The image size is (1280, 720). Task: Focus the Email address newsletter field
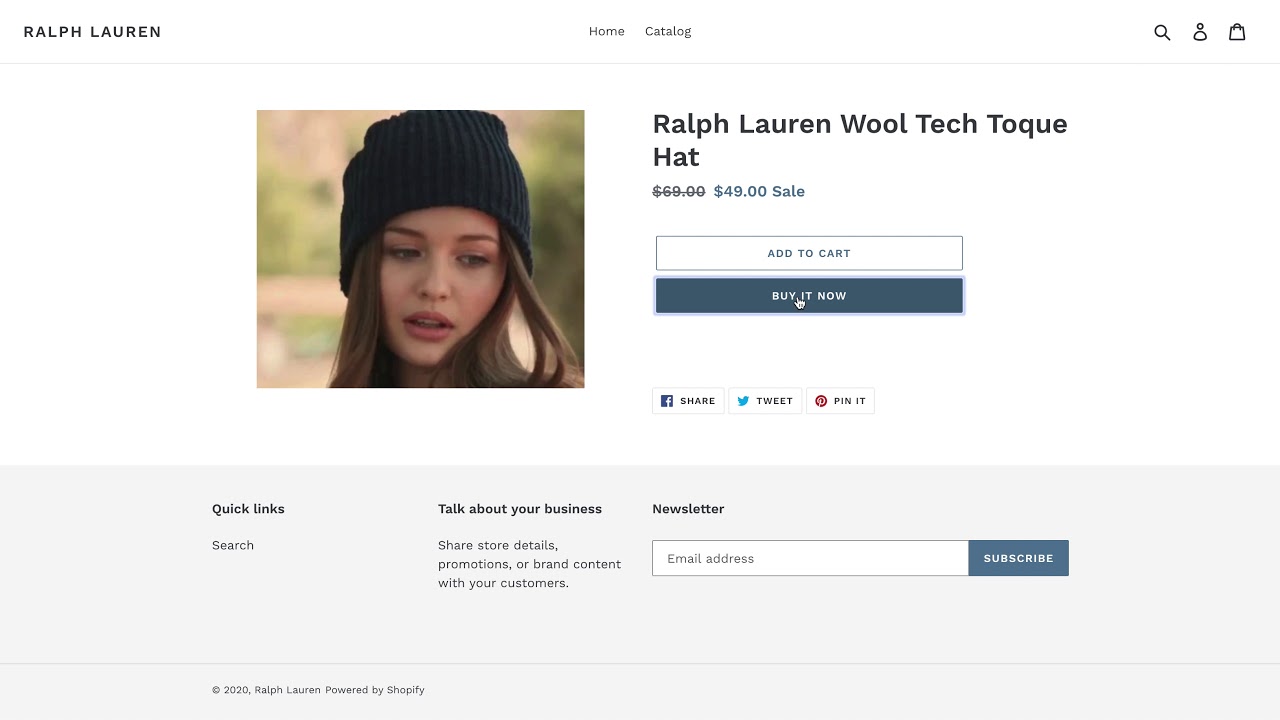pyautogui.click(x=810, y=558)
